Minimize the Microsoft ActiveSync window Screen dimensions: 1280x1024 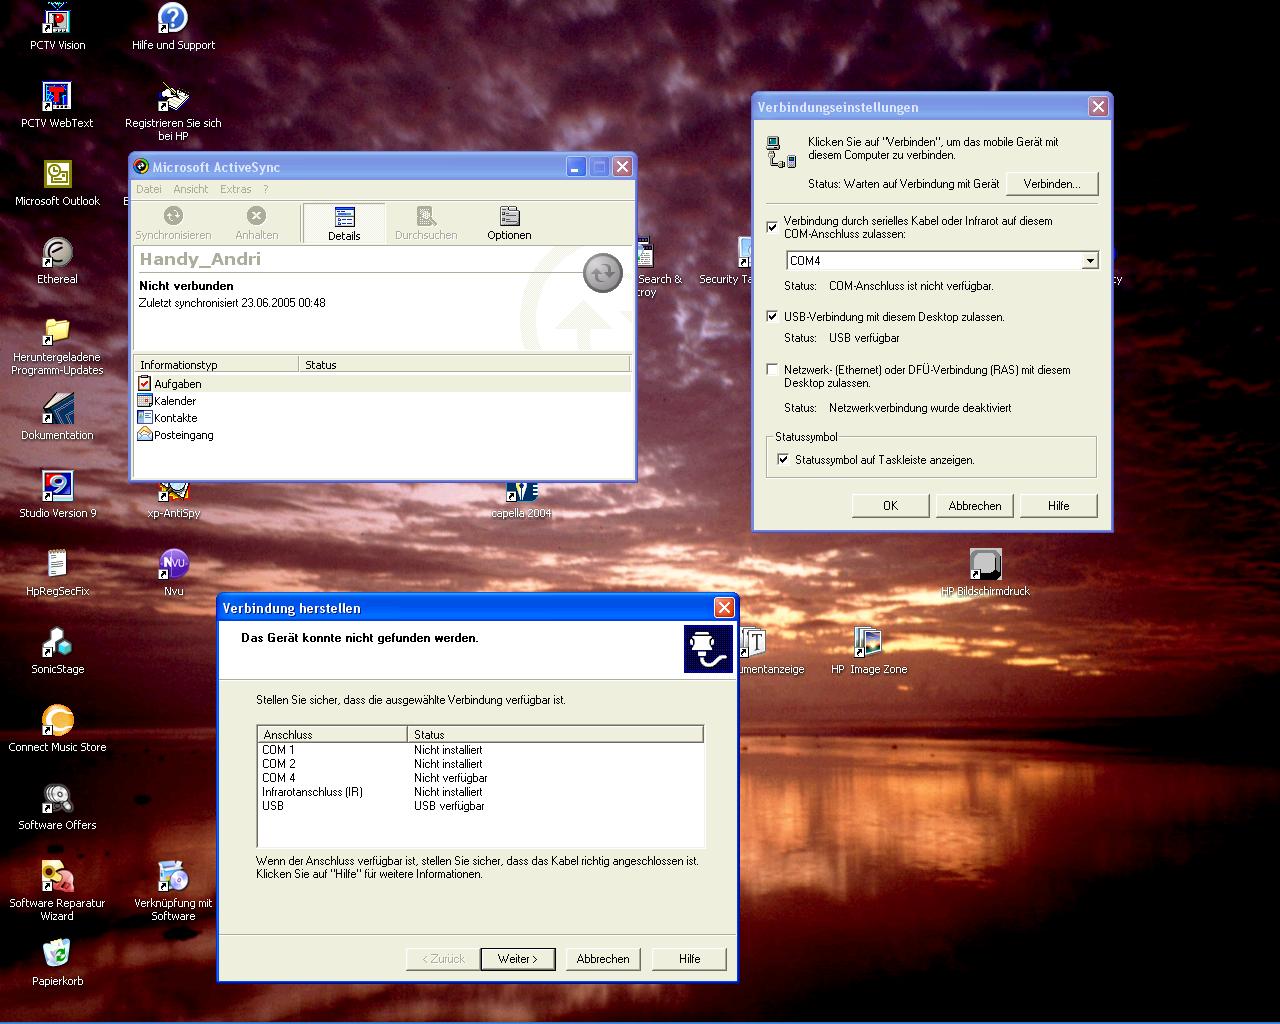[x=576, y=167]
